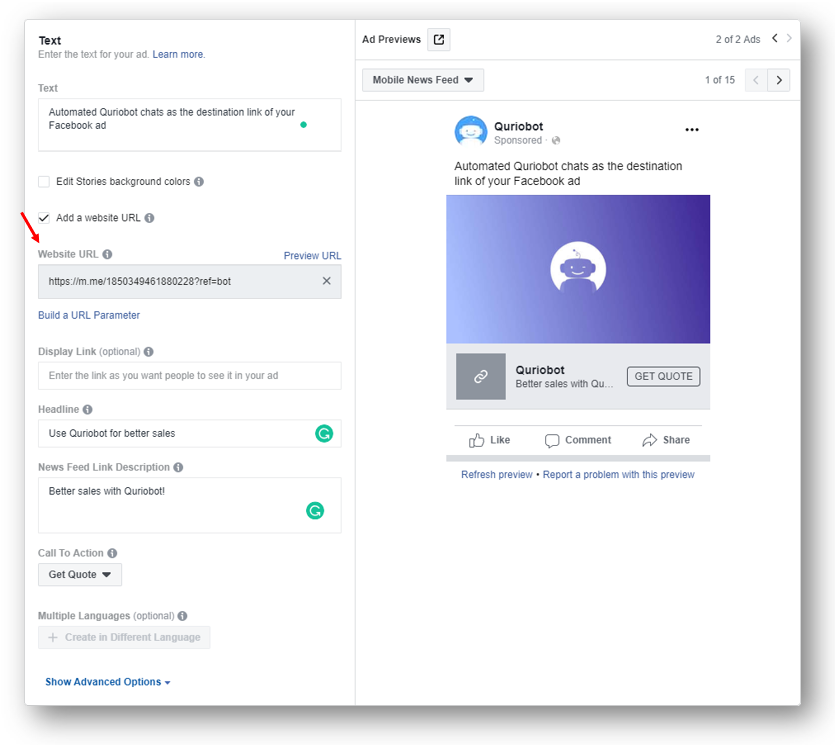Open the Get Quote call to action dropdown
Viewport: 835px width, 745px height.
(x=80, y=575)
